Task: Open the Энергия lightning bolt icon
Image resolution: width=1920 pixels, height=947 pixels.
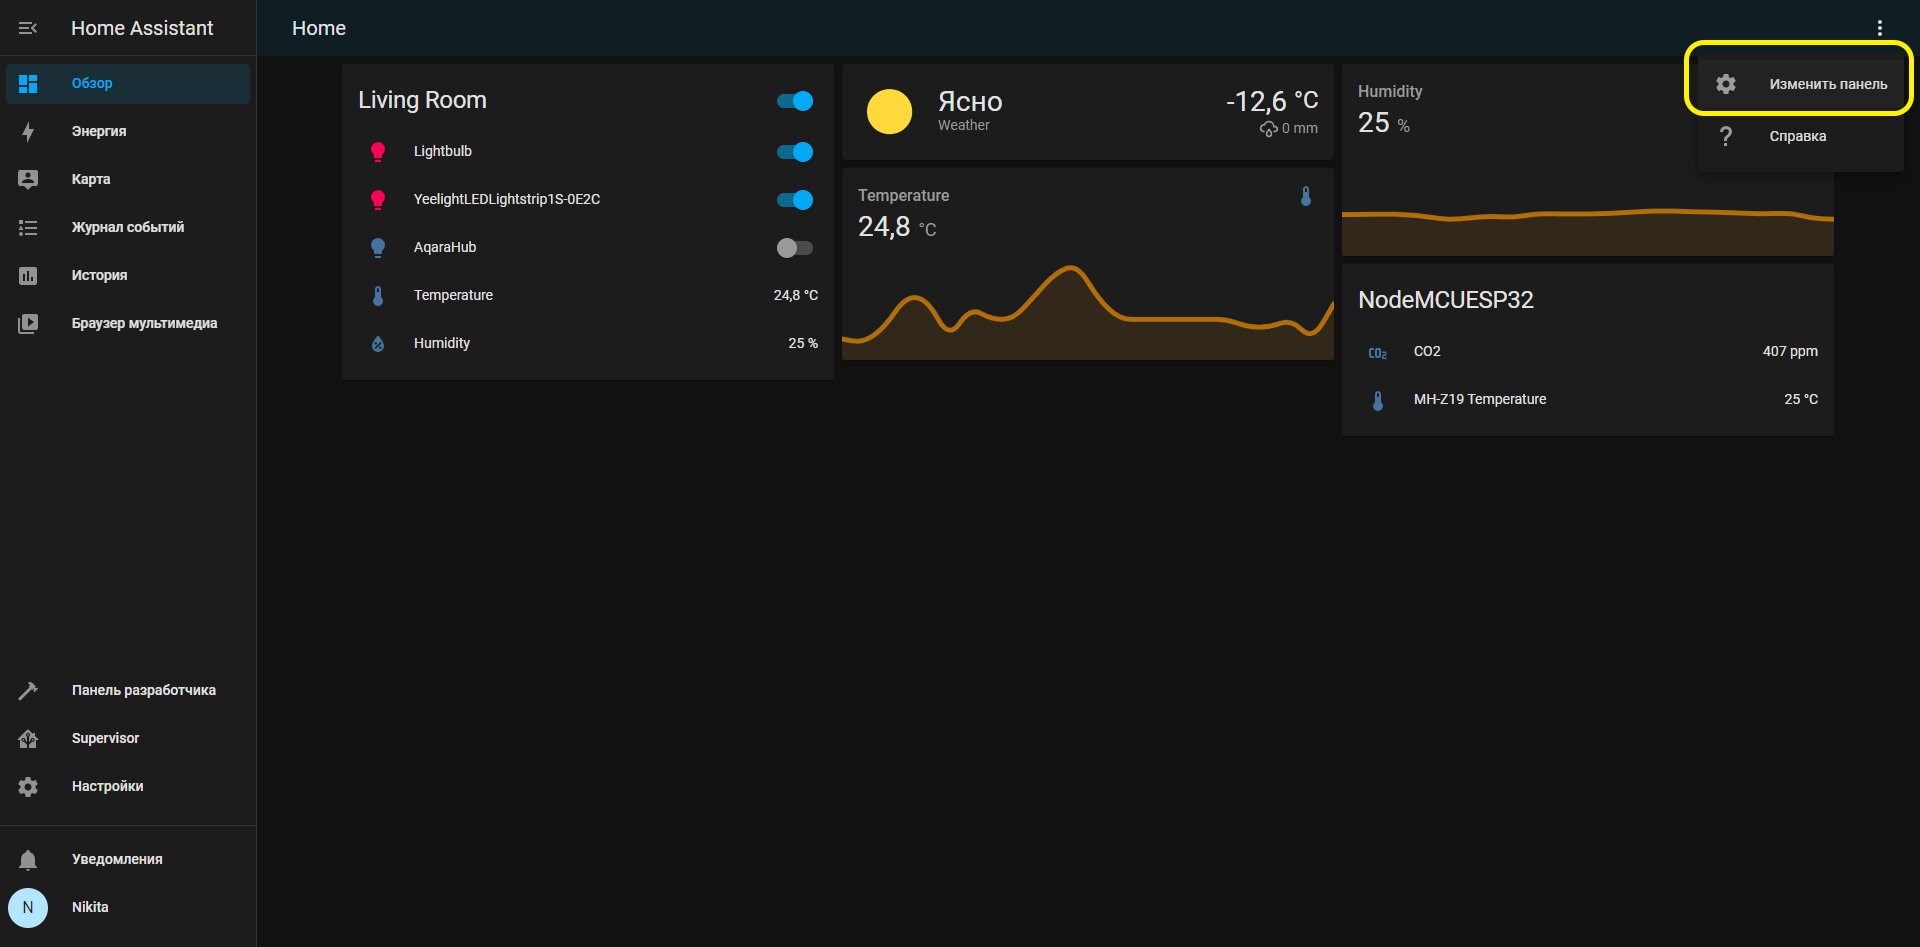Action: [x=28, y=131]
